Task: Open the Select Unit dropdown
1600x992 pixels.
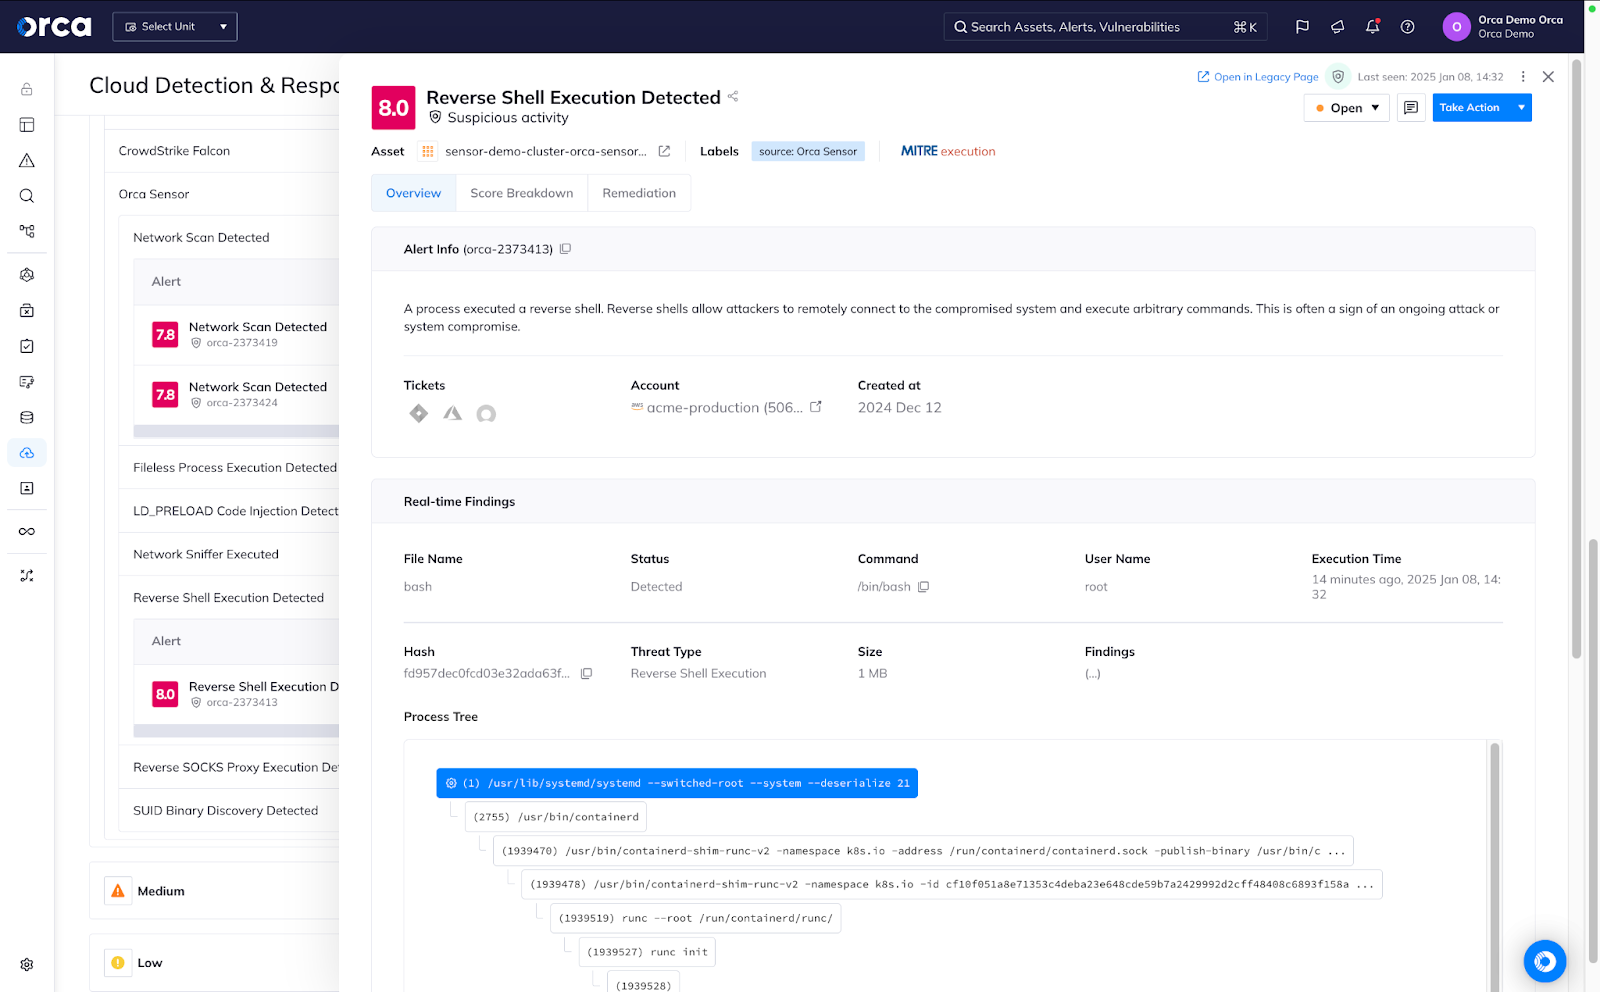Action: coord(175,27)
